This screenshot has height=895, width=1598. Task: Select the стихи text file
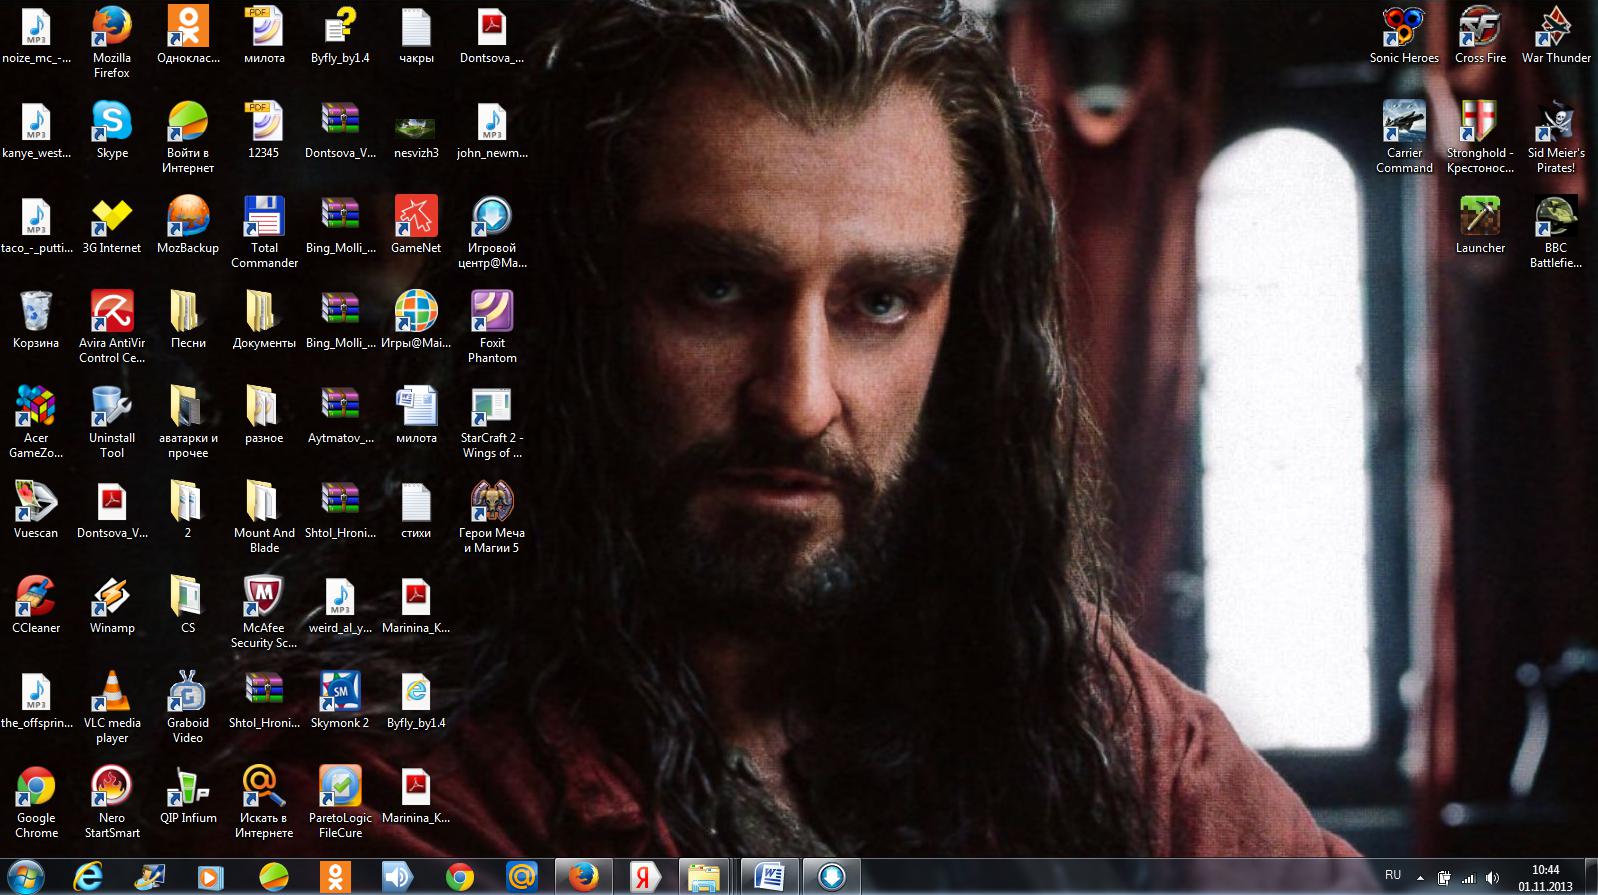click(416, 510)
